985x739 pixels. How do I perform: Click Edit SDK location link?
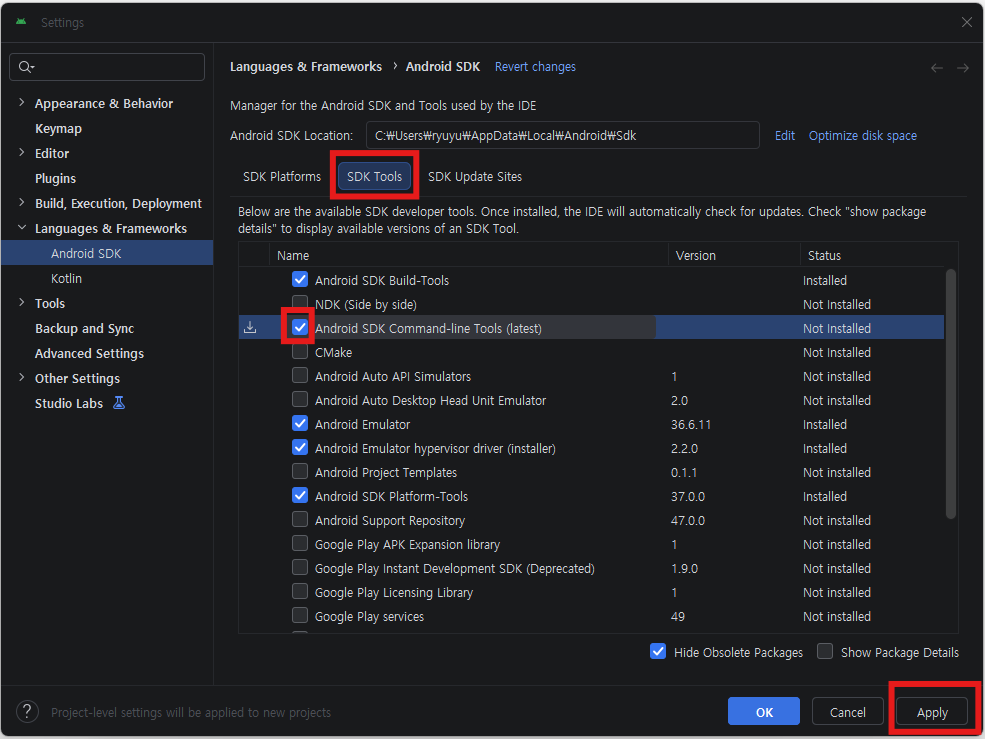click(785, 136)
